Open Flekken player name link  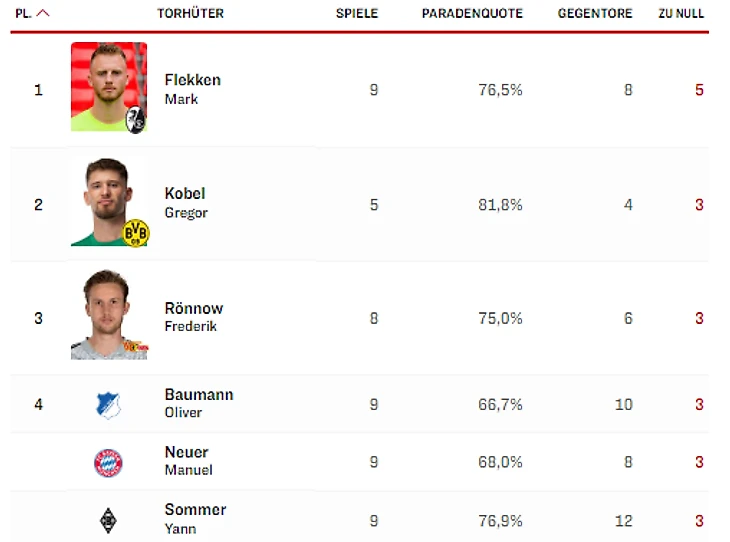click(192, 80)
